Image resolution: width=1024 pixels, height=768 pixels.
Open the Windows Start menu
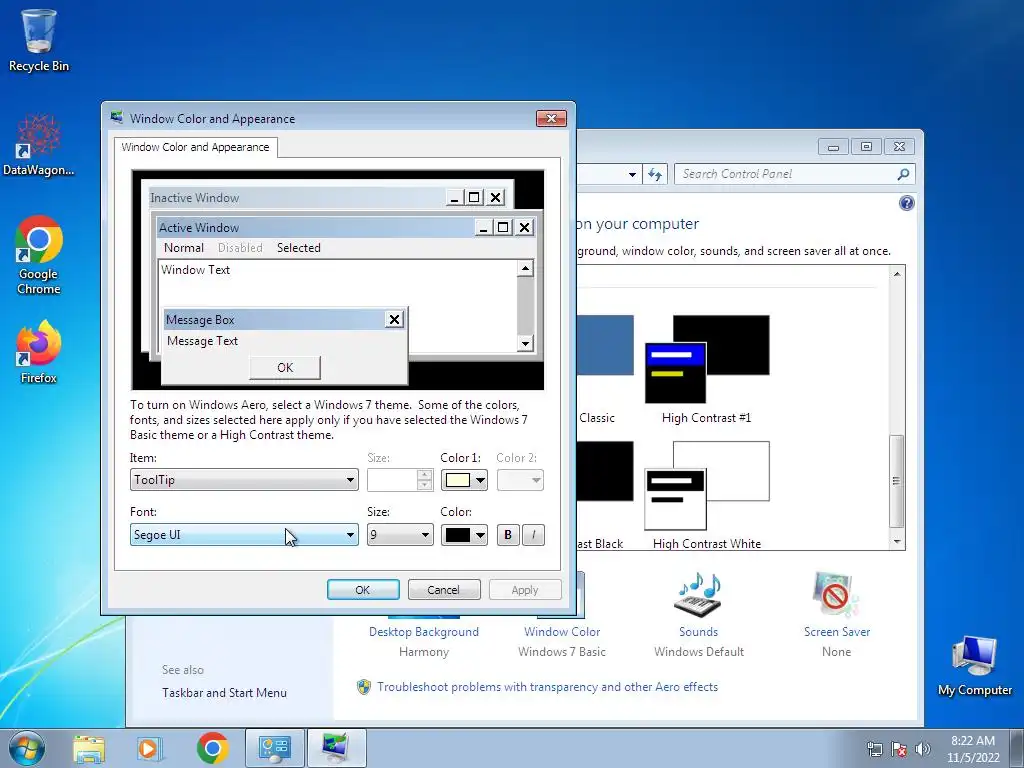(27, 748)
